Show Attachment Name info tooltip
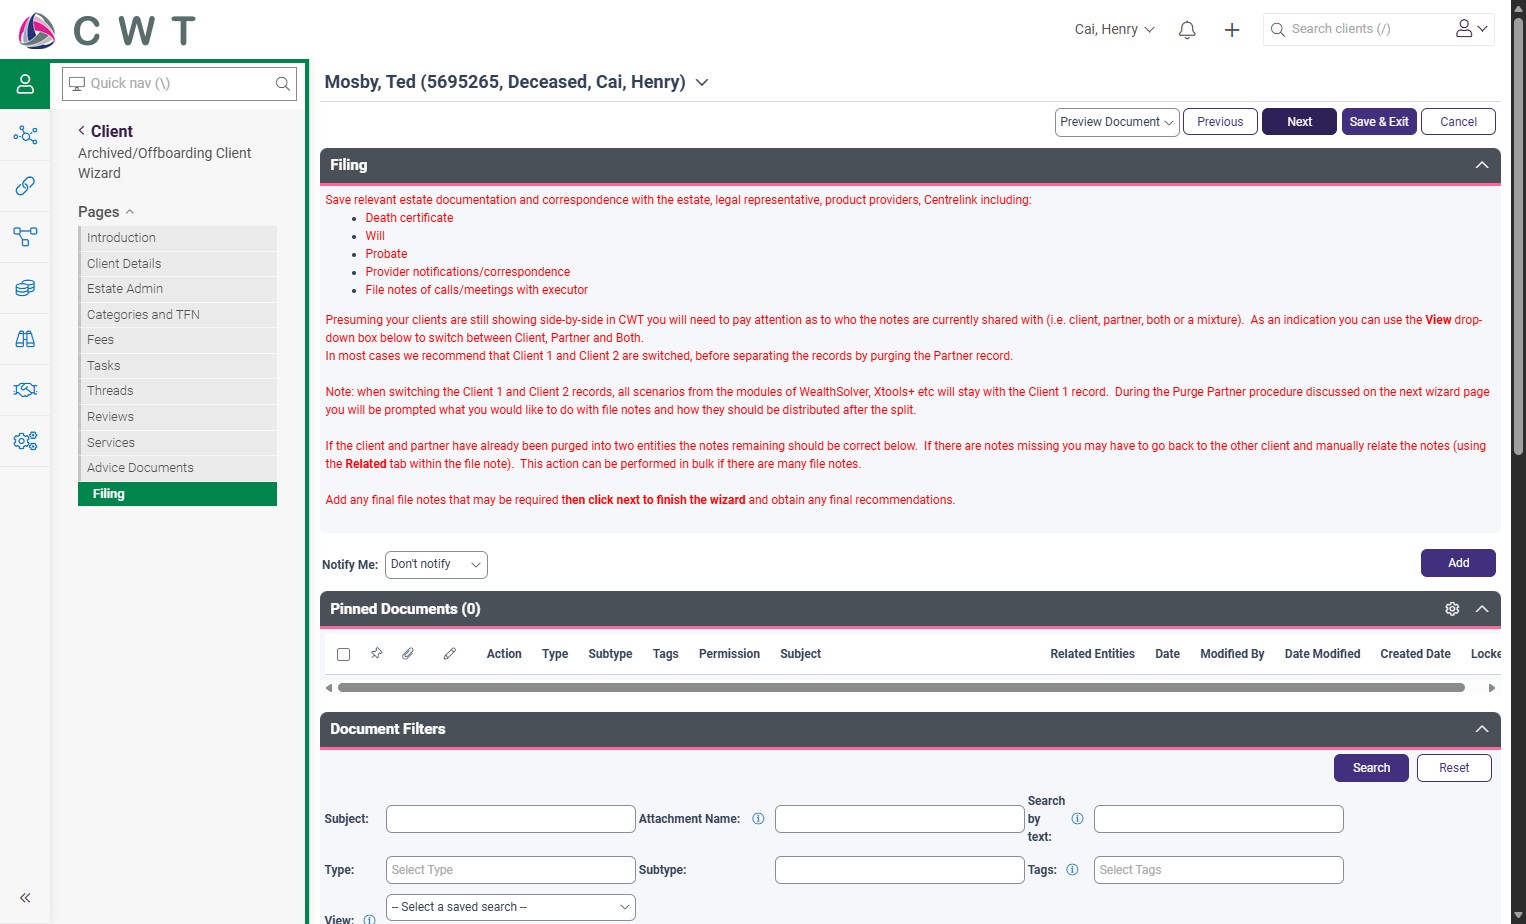This screenshot has height=924, width=1526. click(x=758, y=819)
